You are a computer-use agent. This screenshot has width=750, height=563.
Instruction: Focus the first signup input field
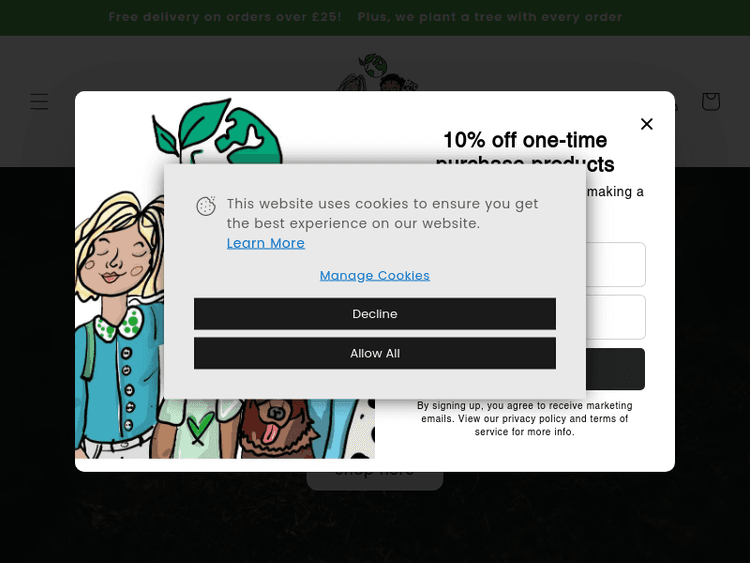[x=615, y=265]
